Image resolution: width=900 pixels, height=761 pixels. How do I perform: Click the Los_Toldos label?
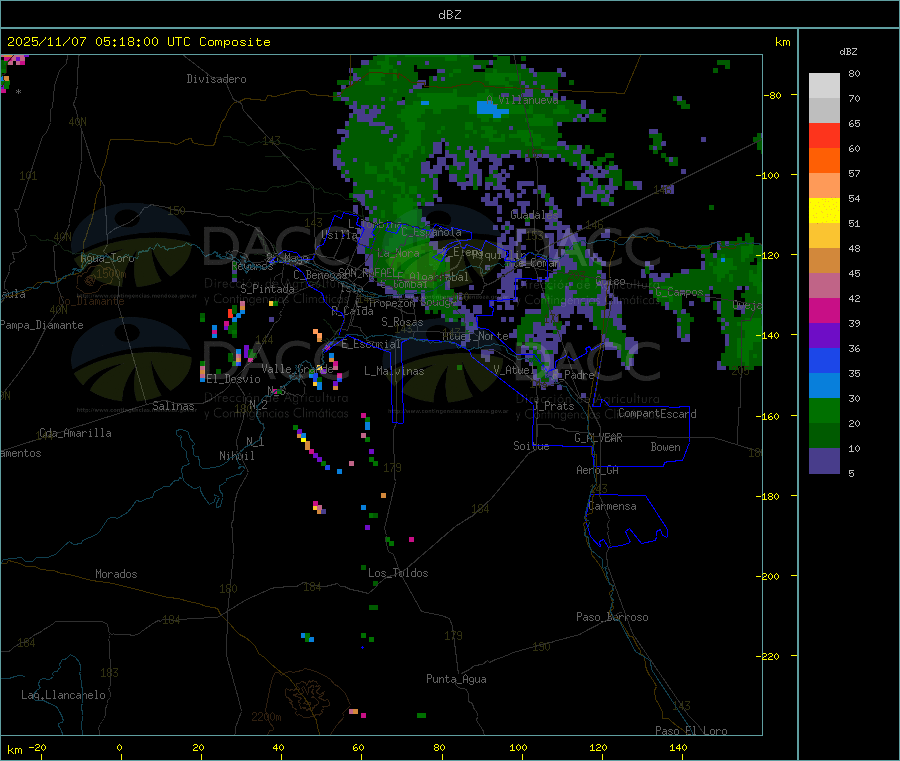click(x=398, y=573)
